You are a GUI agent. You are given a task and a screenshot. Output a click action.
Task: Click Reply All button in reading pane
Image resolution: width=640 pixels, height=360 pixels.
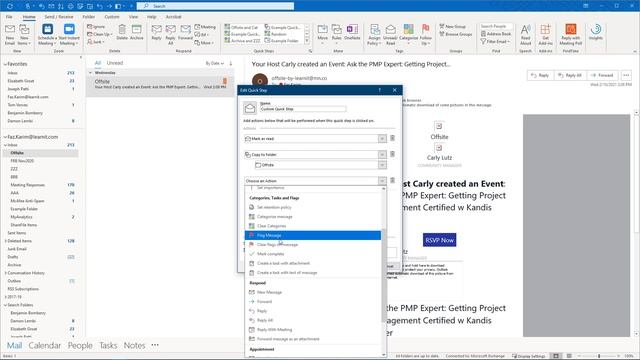coord(570,76)
